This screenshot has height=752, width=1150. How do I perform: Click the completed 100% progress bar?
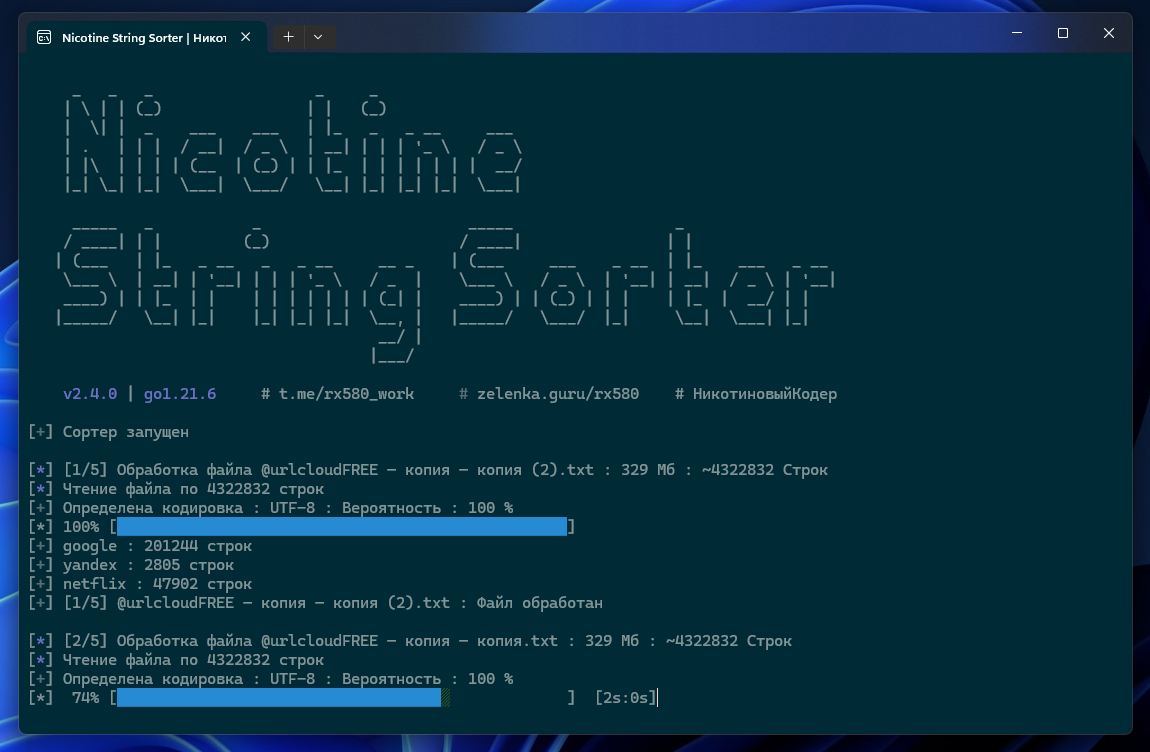(342, 527)
